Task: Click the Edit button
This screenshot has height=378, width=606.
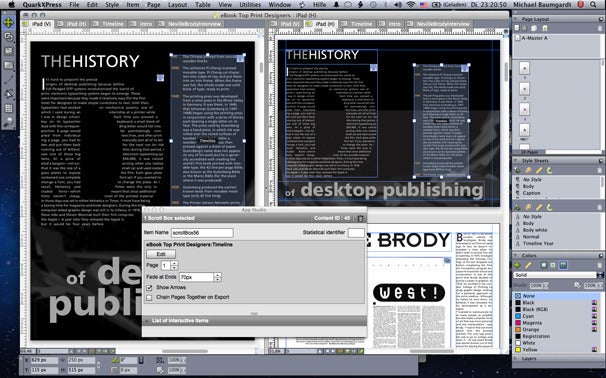Action: coord(161,254)
